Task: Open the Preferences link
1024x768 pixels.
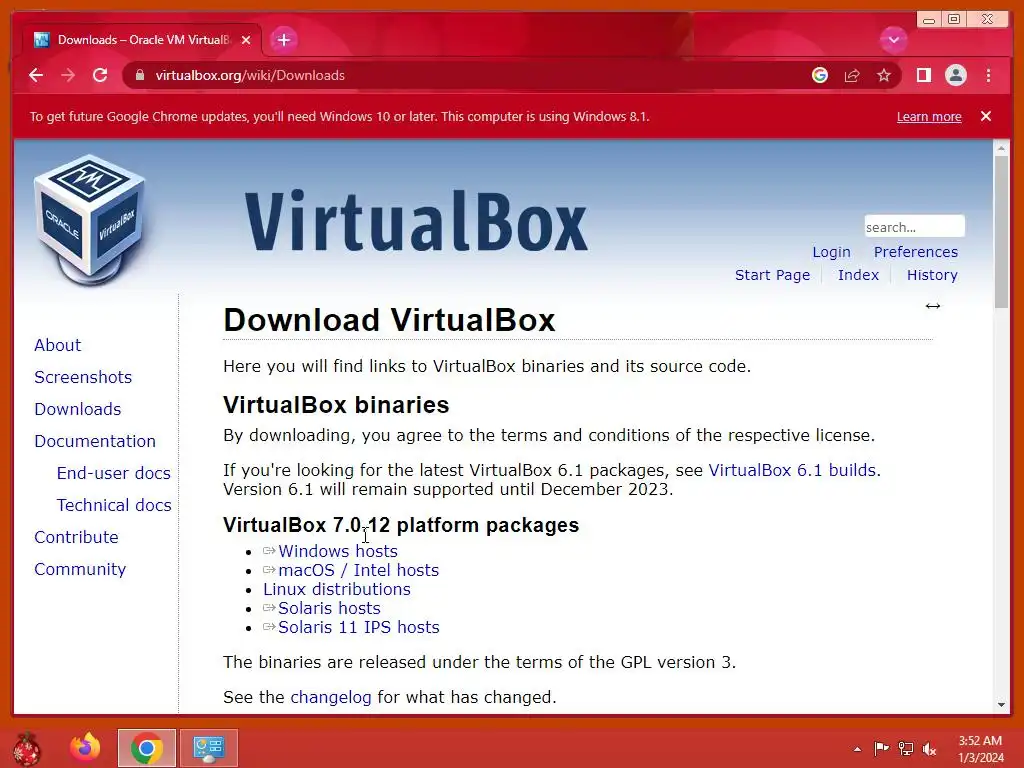Action: tap(916, 252)
